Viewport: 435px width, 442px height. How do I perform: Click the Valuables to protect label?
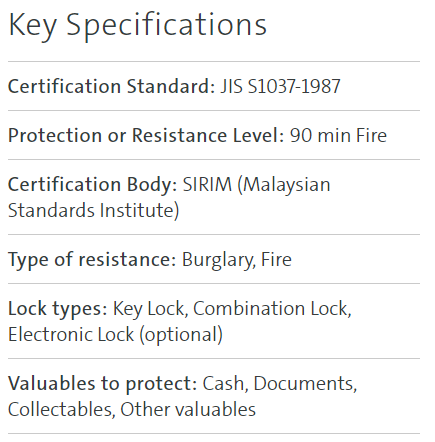(x=103, y=383)
